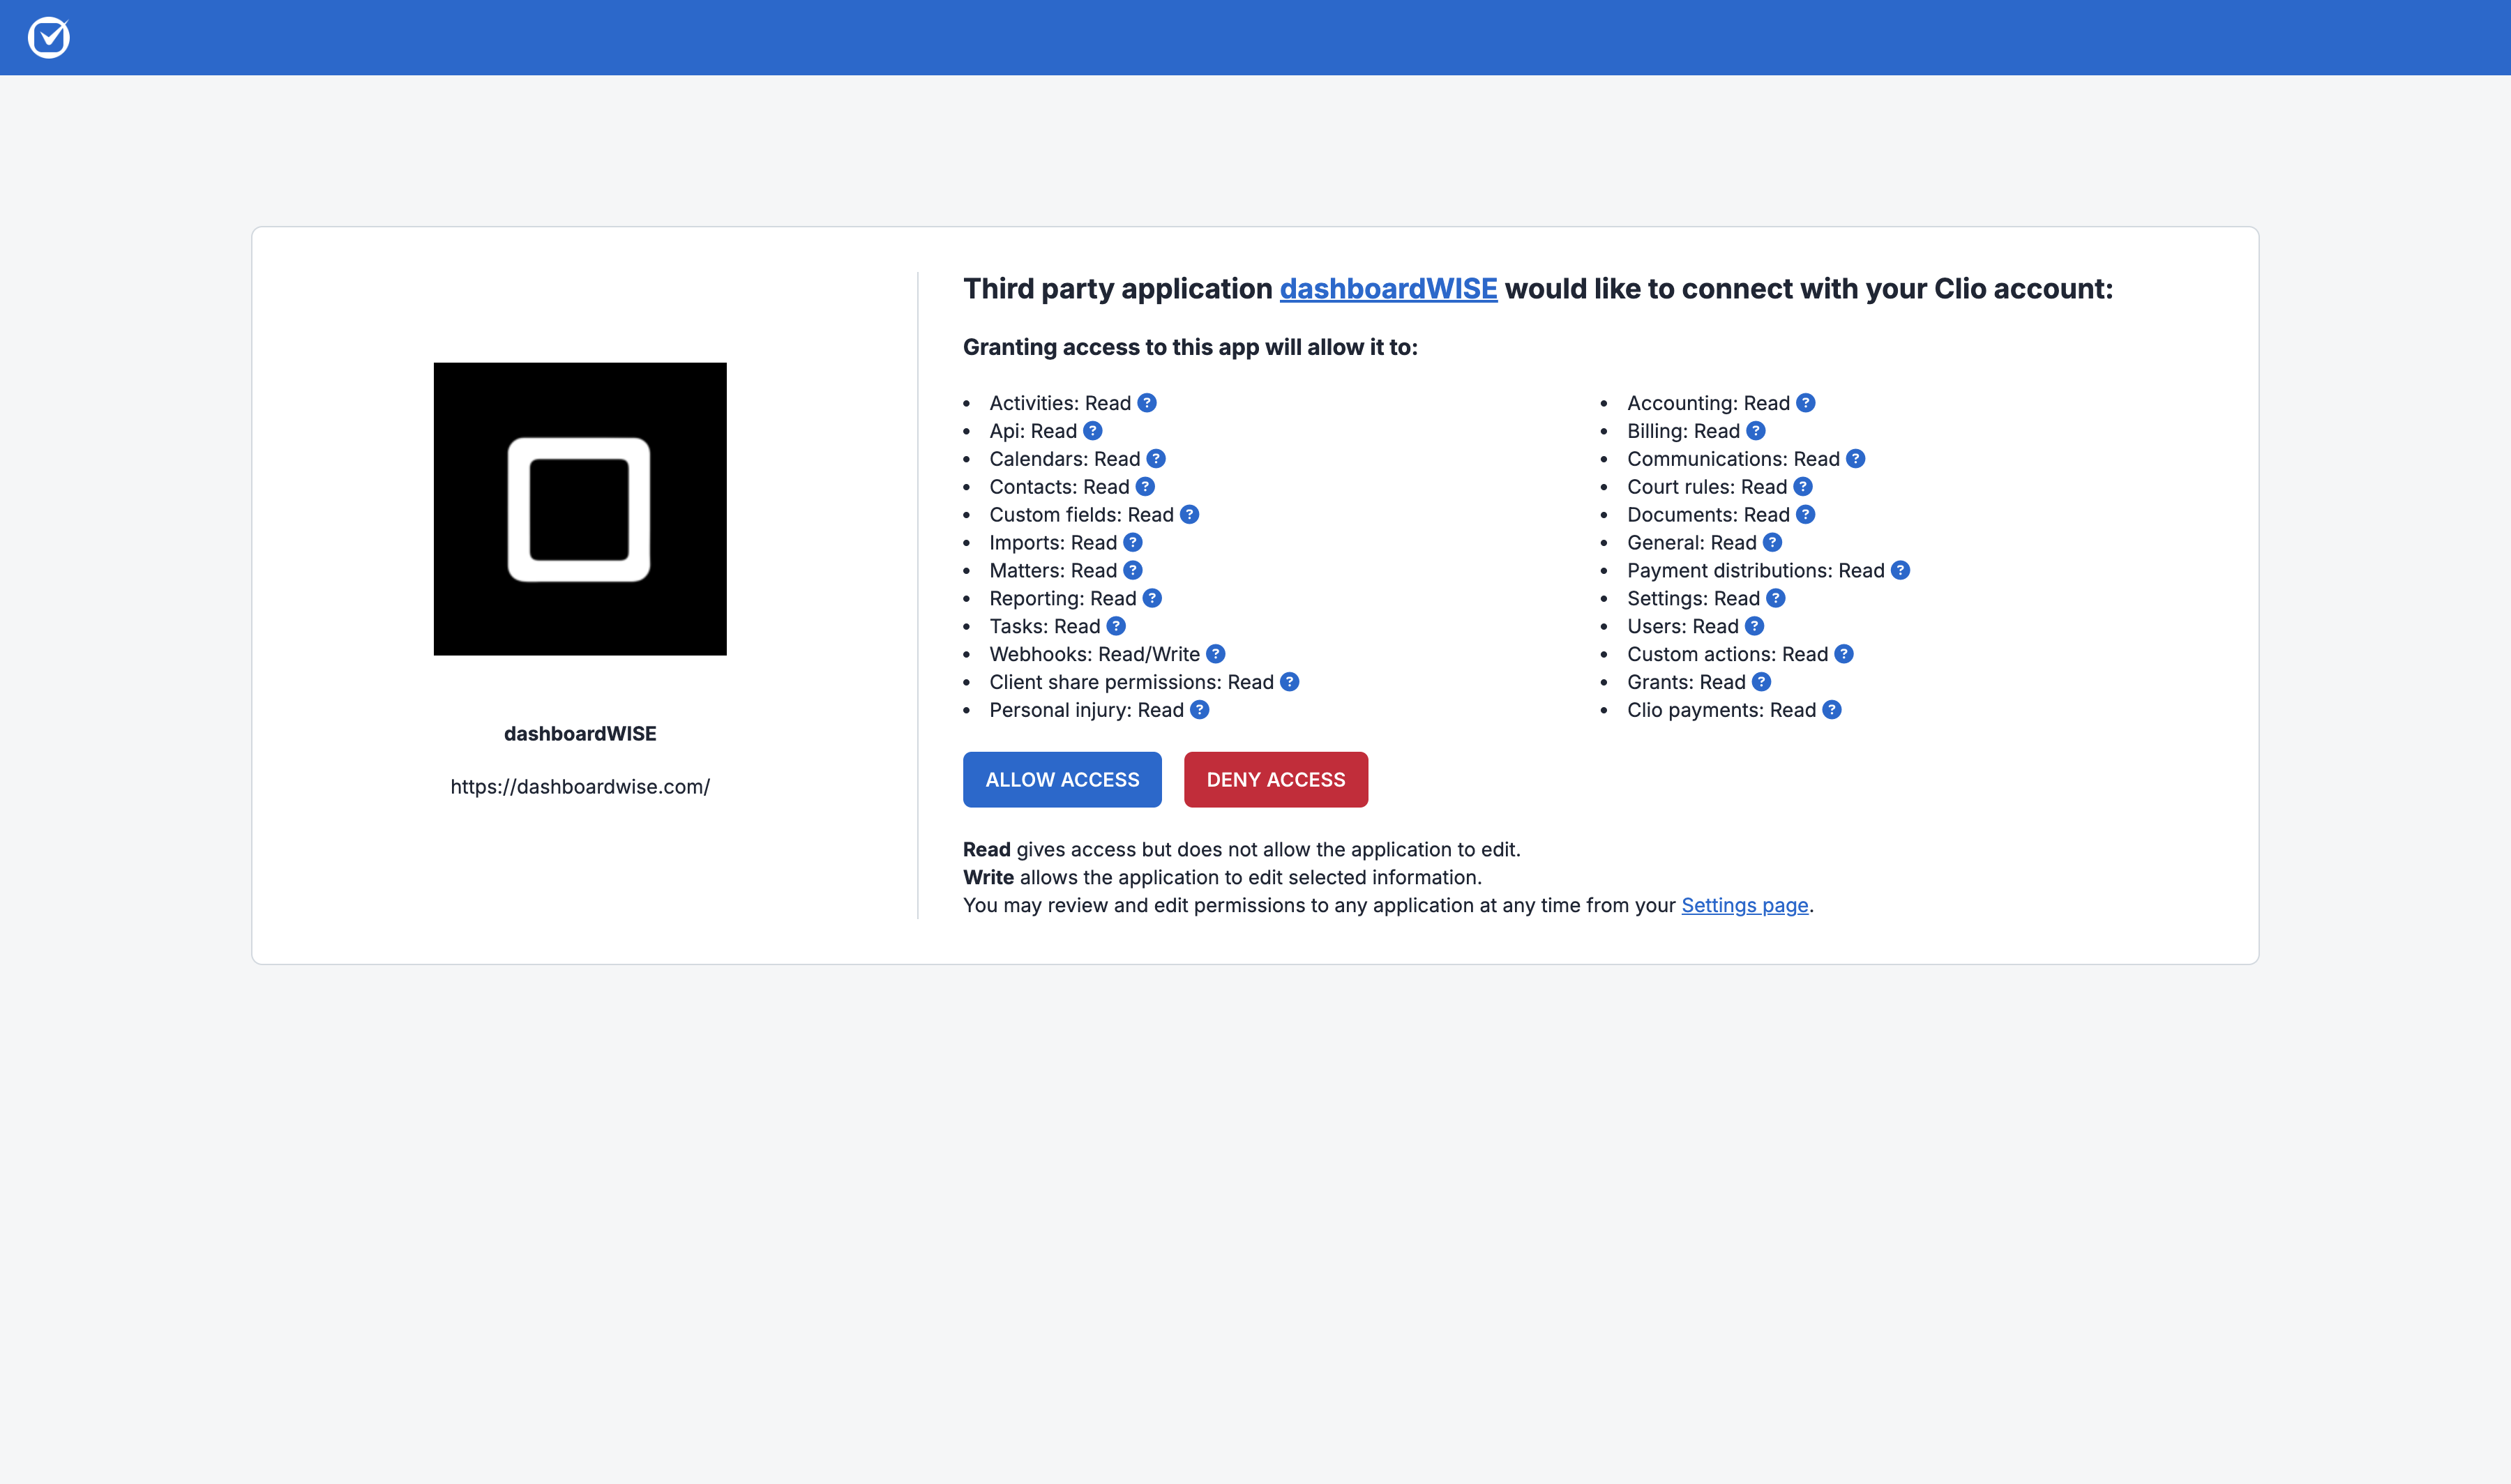
Task: Click question mark beside Documents: Read
Action: tap(1805, 515)
